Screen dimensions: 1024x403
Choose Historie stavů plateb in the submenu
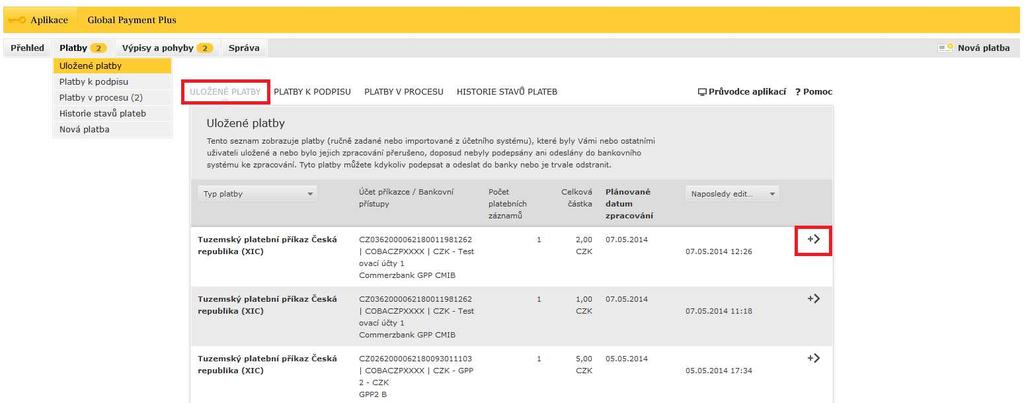tap(112, 114)
